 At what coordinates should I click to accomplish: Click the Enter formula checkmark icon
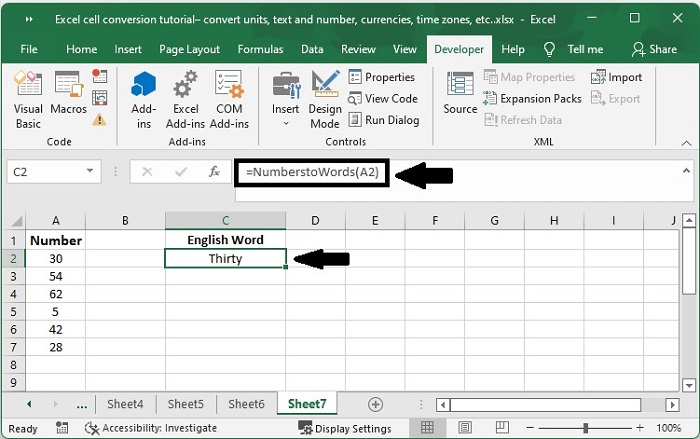pos(181,171)
